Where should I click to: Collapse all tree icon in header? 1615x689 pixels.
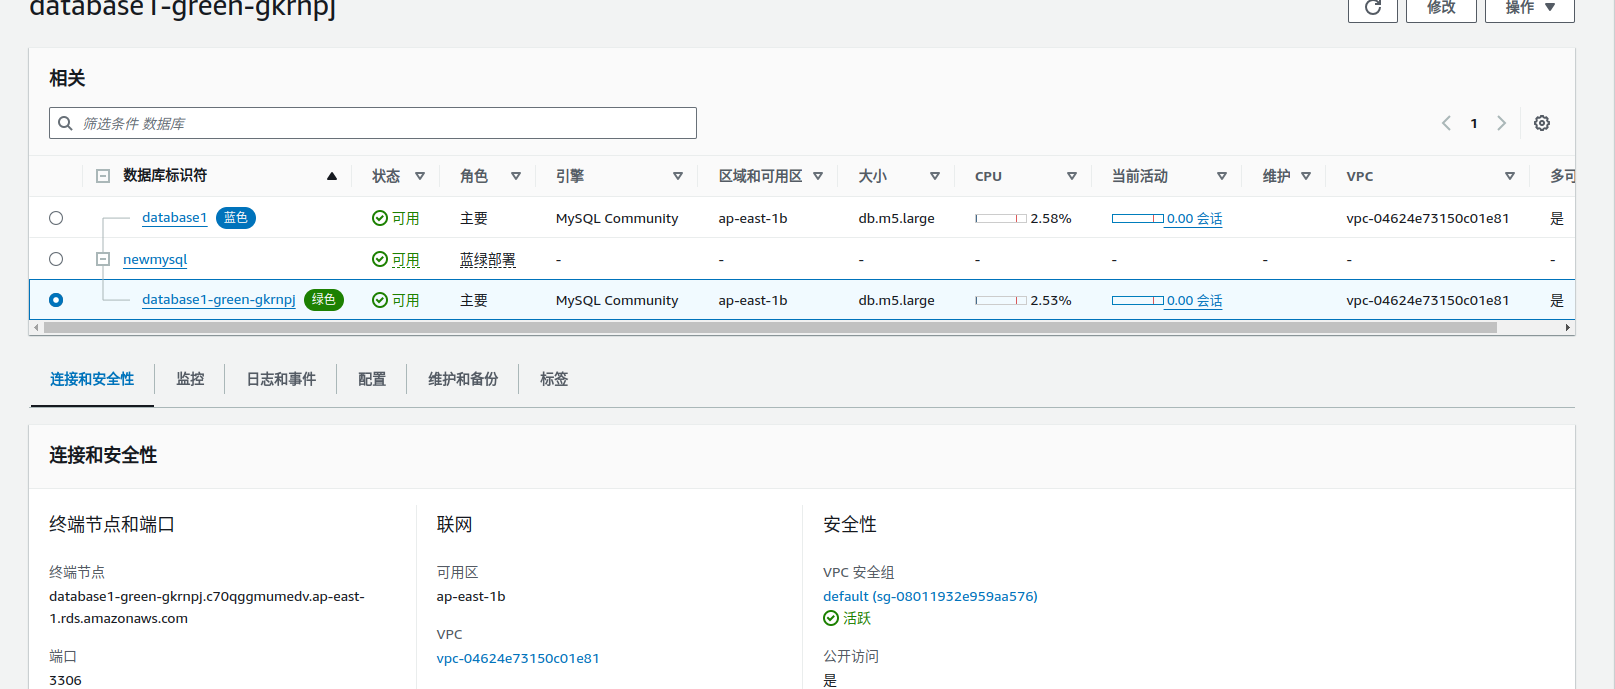pyautogui.click(x=102, y=176)
